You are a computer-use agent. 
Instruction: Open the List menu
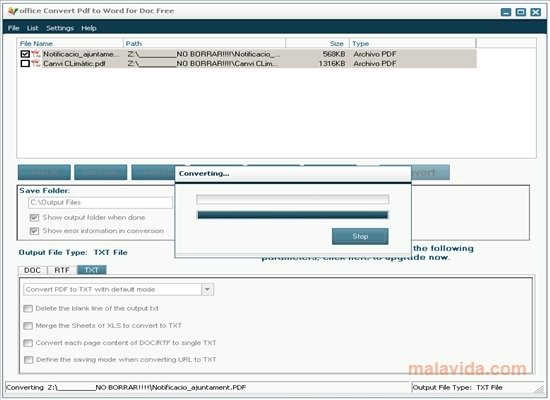click(33, 28)
